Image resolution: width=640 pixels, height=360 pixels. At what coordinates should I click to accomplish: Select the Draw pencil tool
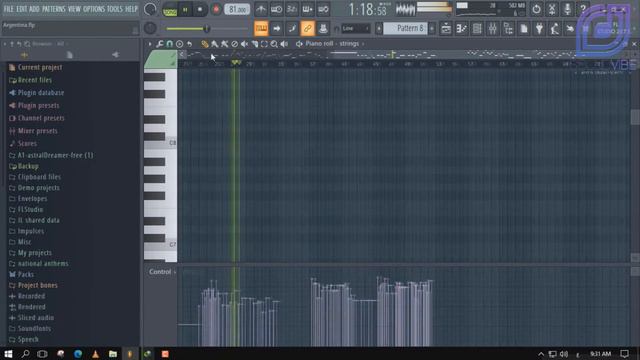click(x=204, y=44)
